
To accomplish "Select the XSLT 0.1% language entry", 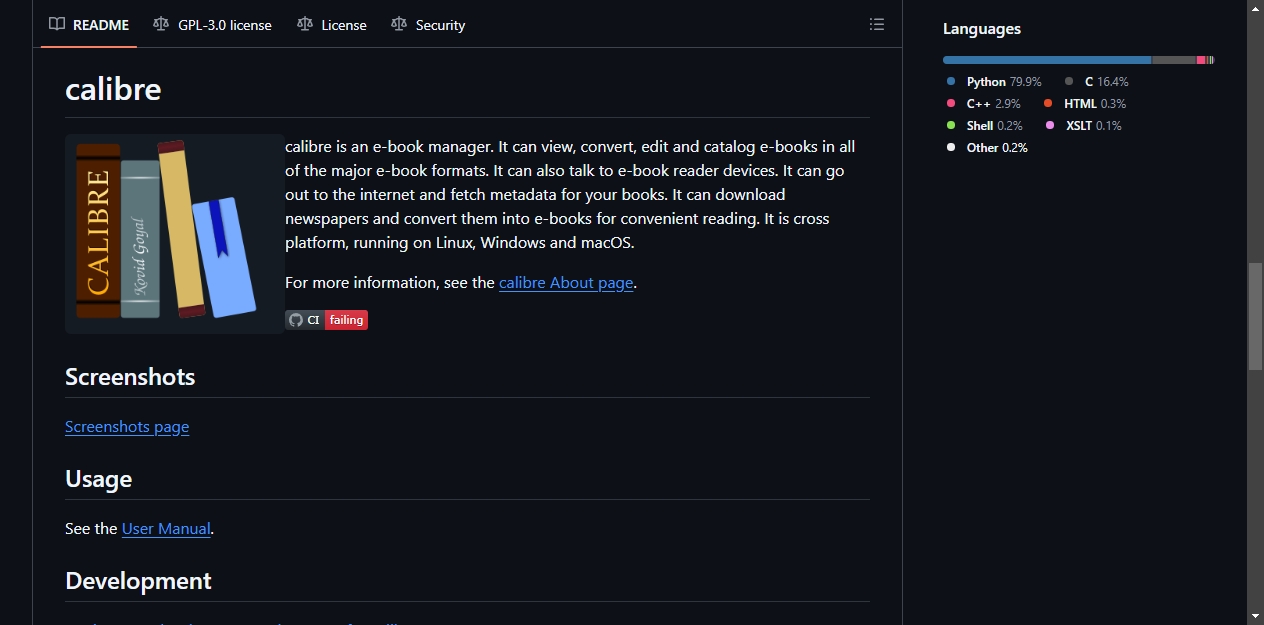I will (1084, 126).
